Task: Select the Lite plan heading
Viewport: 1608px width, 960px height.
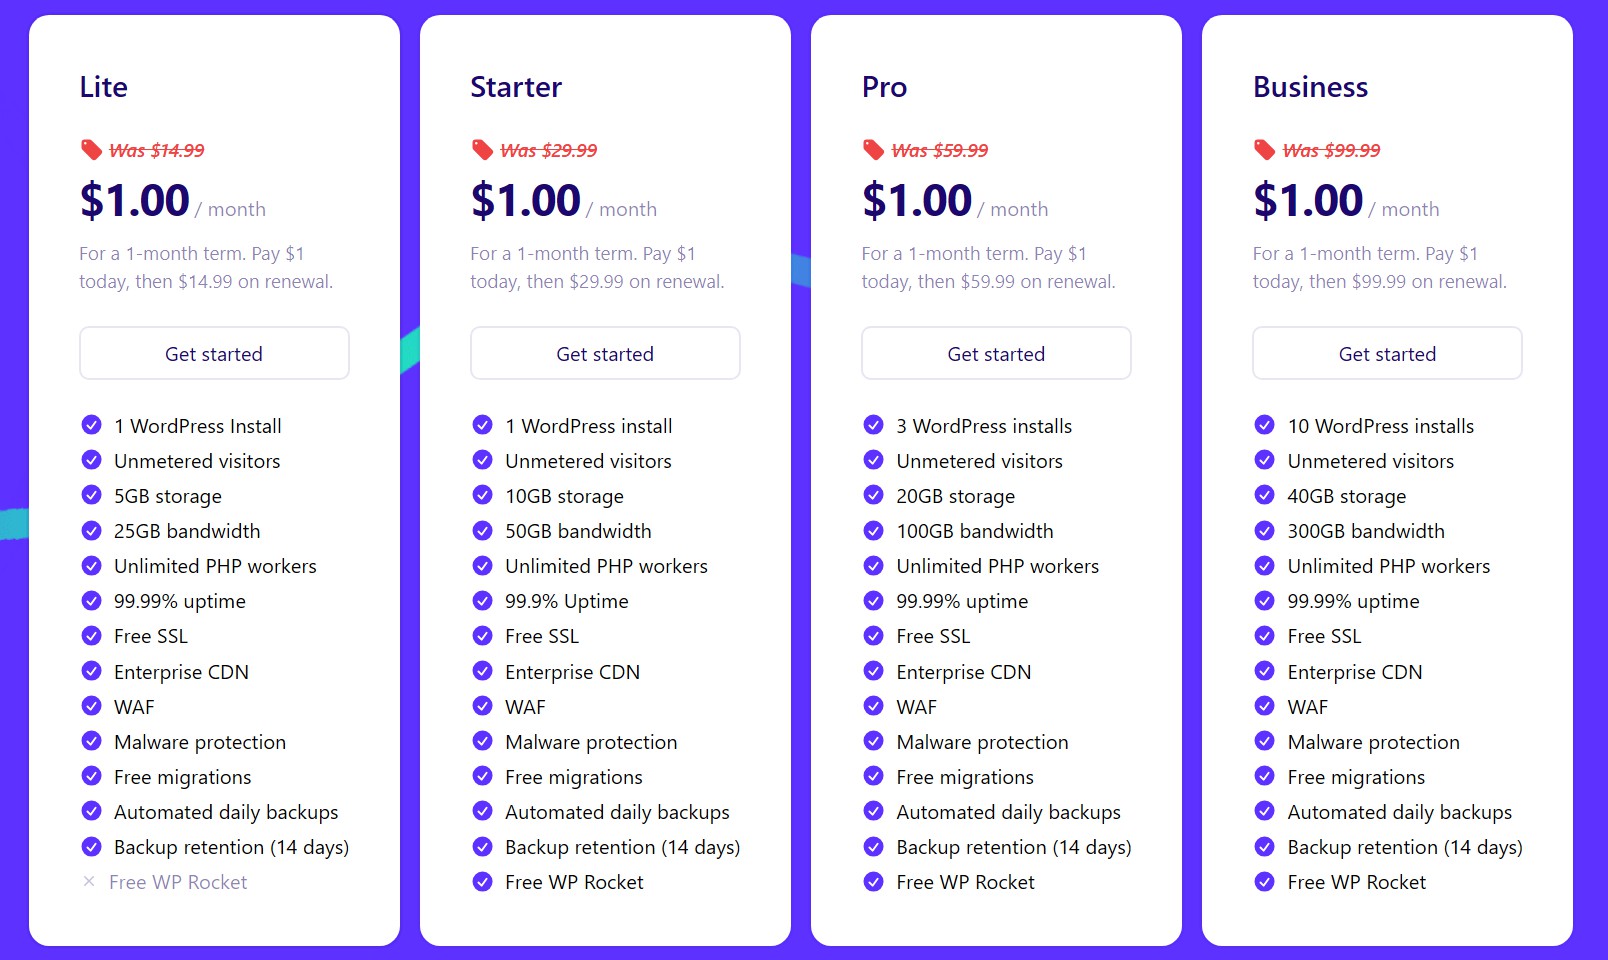Action: click(x=103, y=87)
